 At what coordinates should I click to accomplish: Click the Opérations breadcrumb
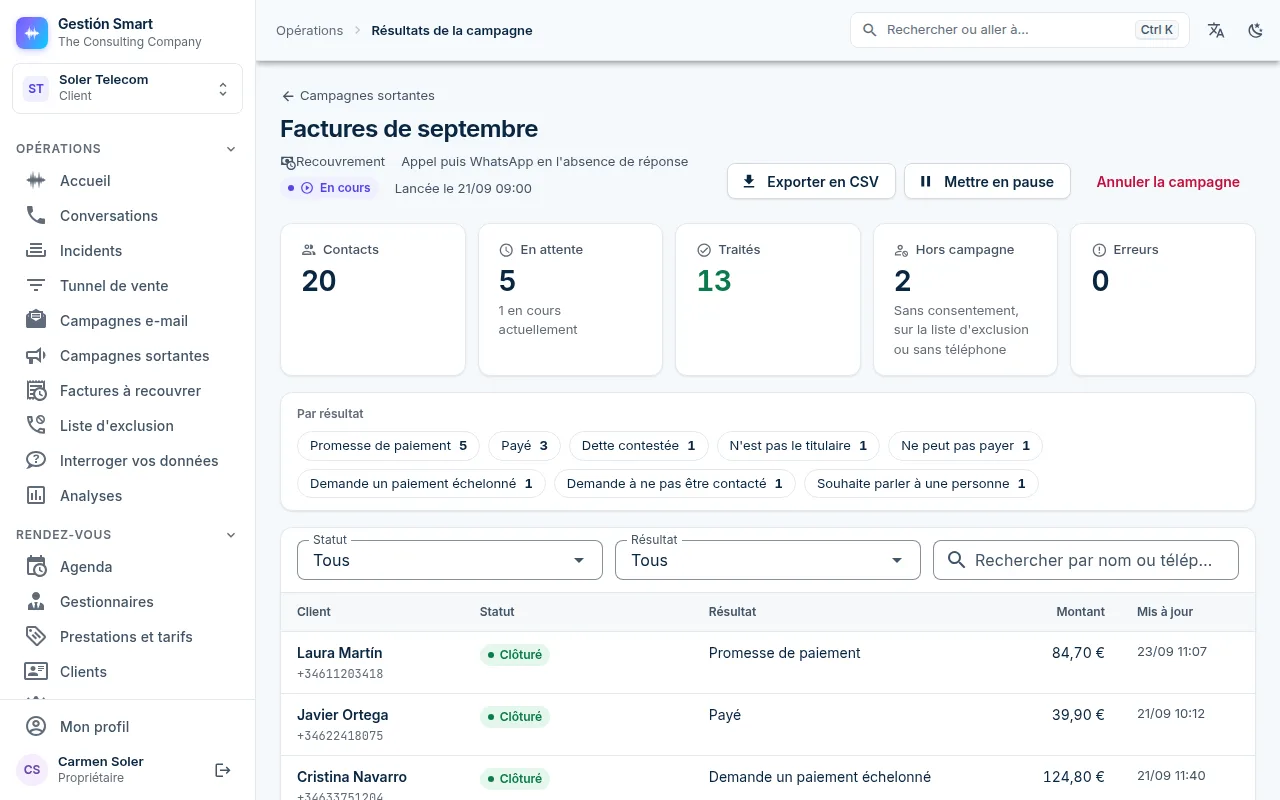point(310,30)
